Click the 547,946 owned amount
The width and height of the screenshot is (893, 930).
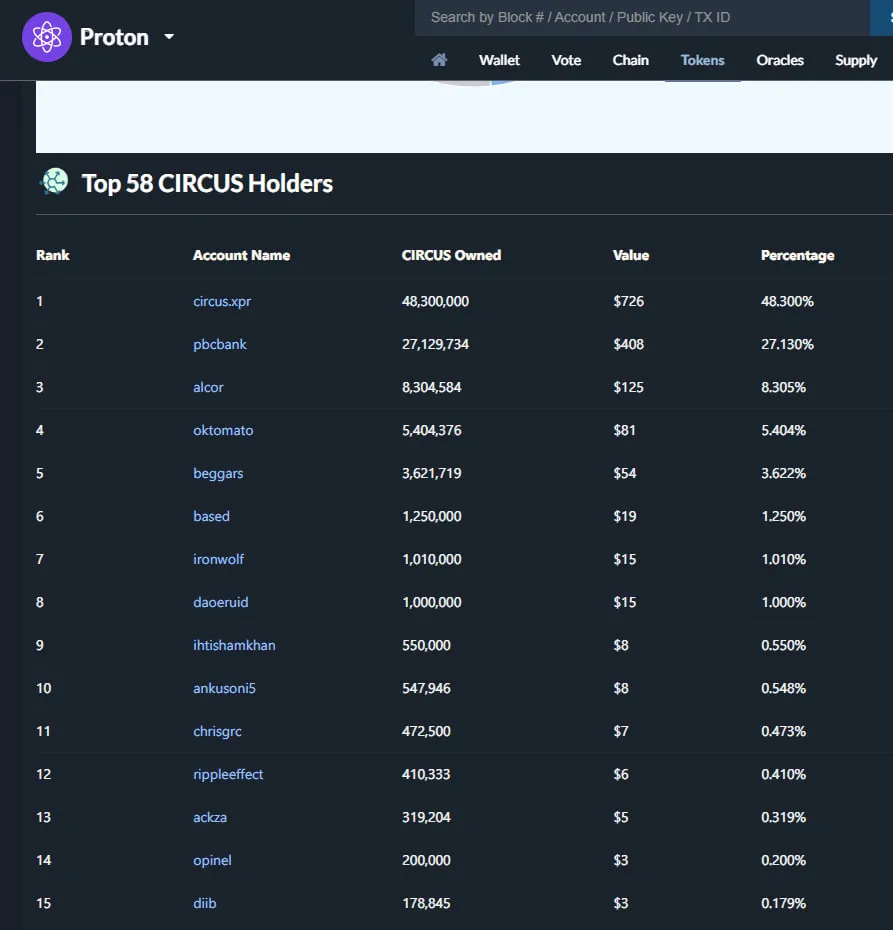426,689
